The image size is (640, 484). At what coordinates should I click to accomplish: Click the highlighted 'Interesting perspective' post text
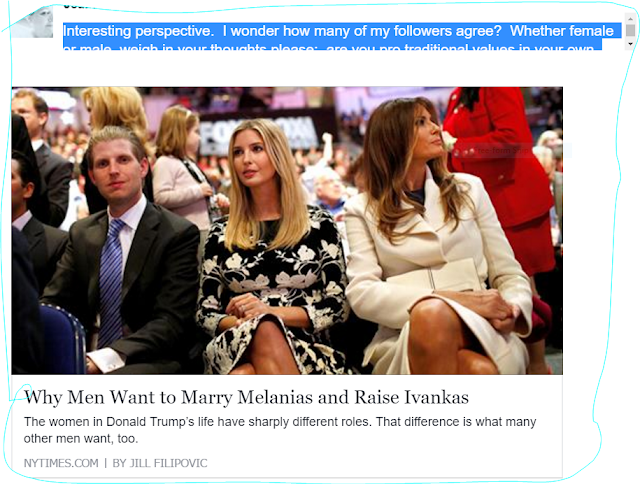click(x=342, y=31)
